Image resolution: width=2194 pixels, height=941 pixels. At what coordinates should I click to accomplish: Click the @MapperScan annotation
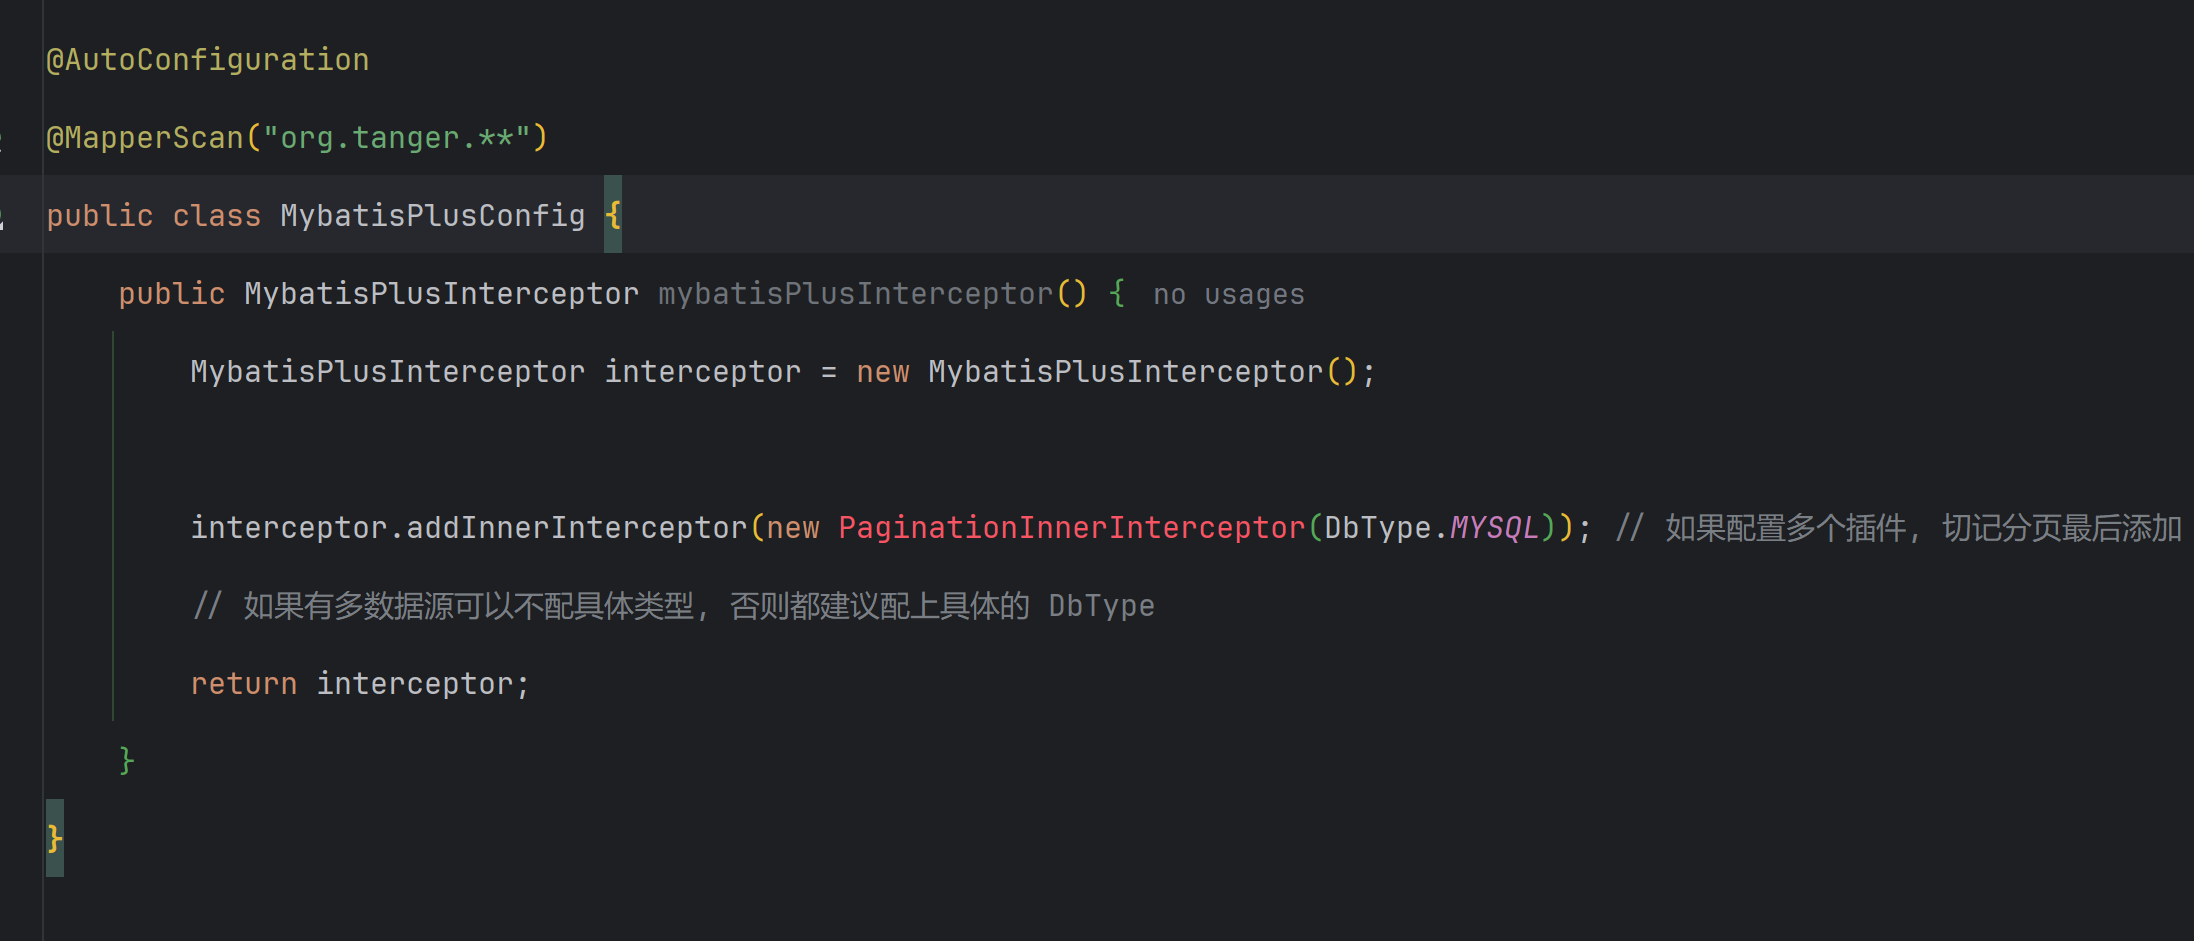[147, 137]
